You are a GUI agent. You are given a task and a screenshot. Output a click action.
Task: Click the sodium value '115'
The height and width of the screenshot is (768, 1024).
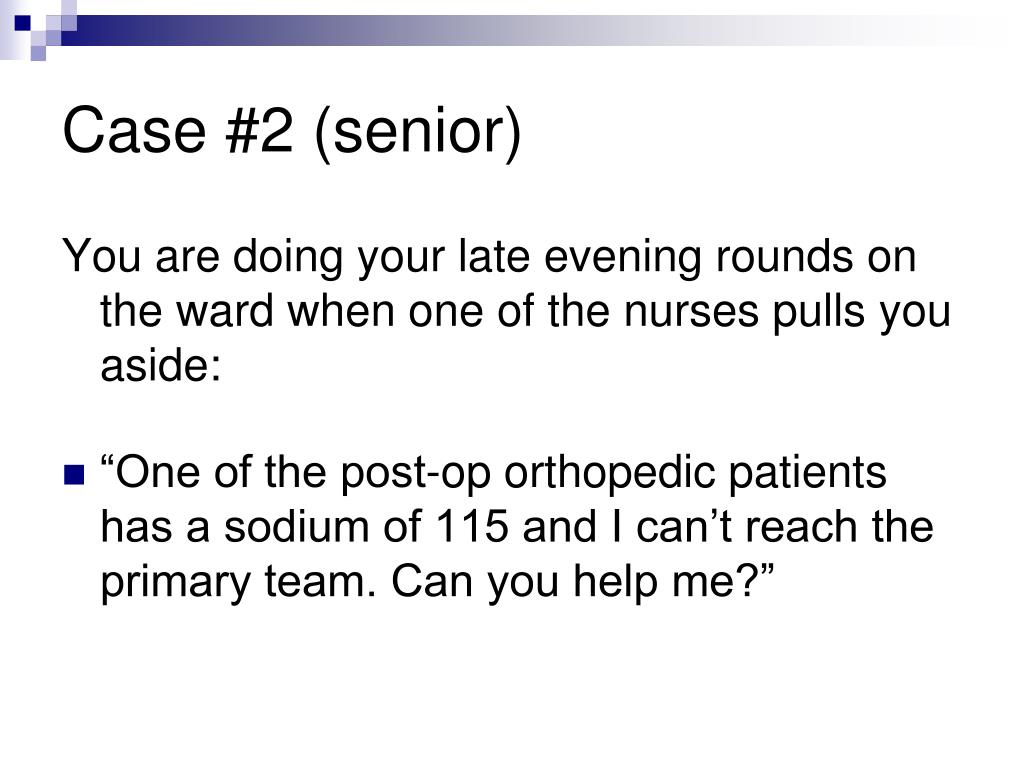click(472, 526)
